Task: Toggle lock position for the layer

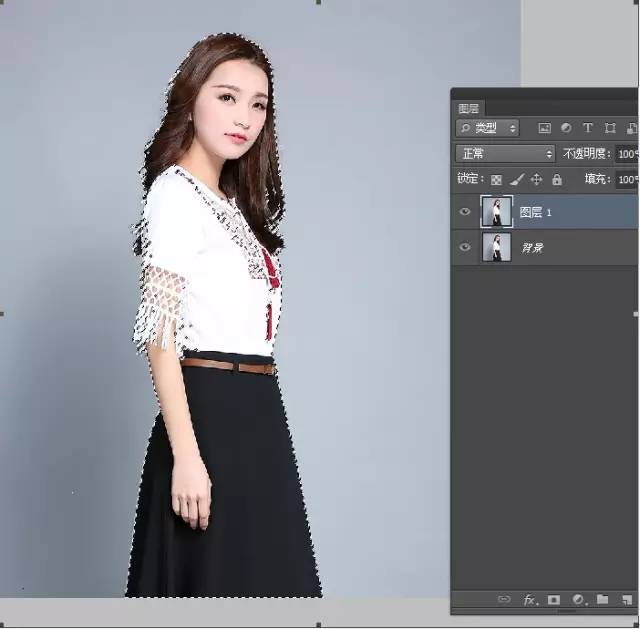Action: tap(536, 180)
